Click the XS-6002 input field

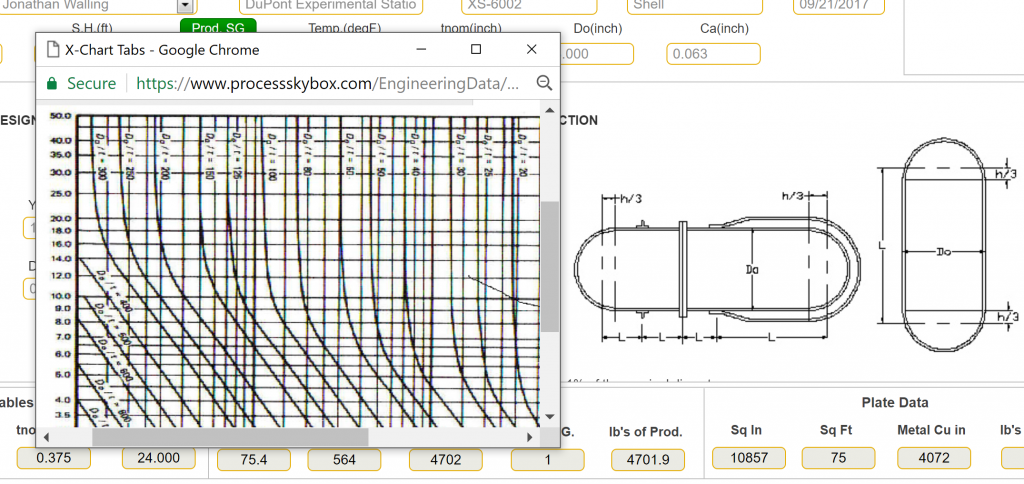tap(529, 5)
